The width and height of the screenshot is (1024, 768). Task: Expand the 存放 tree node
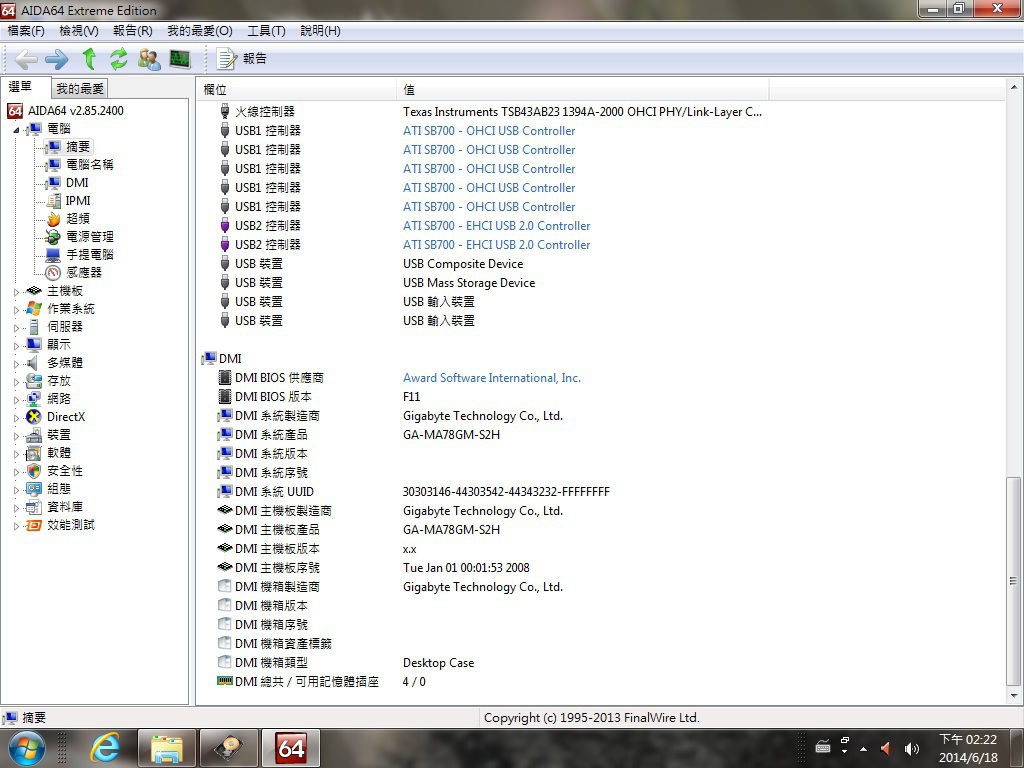16,381
